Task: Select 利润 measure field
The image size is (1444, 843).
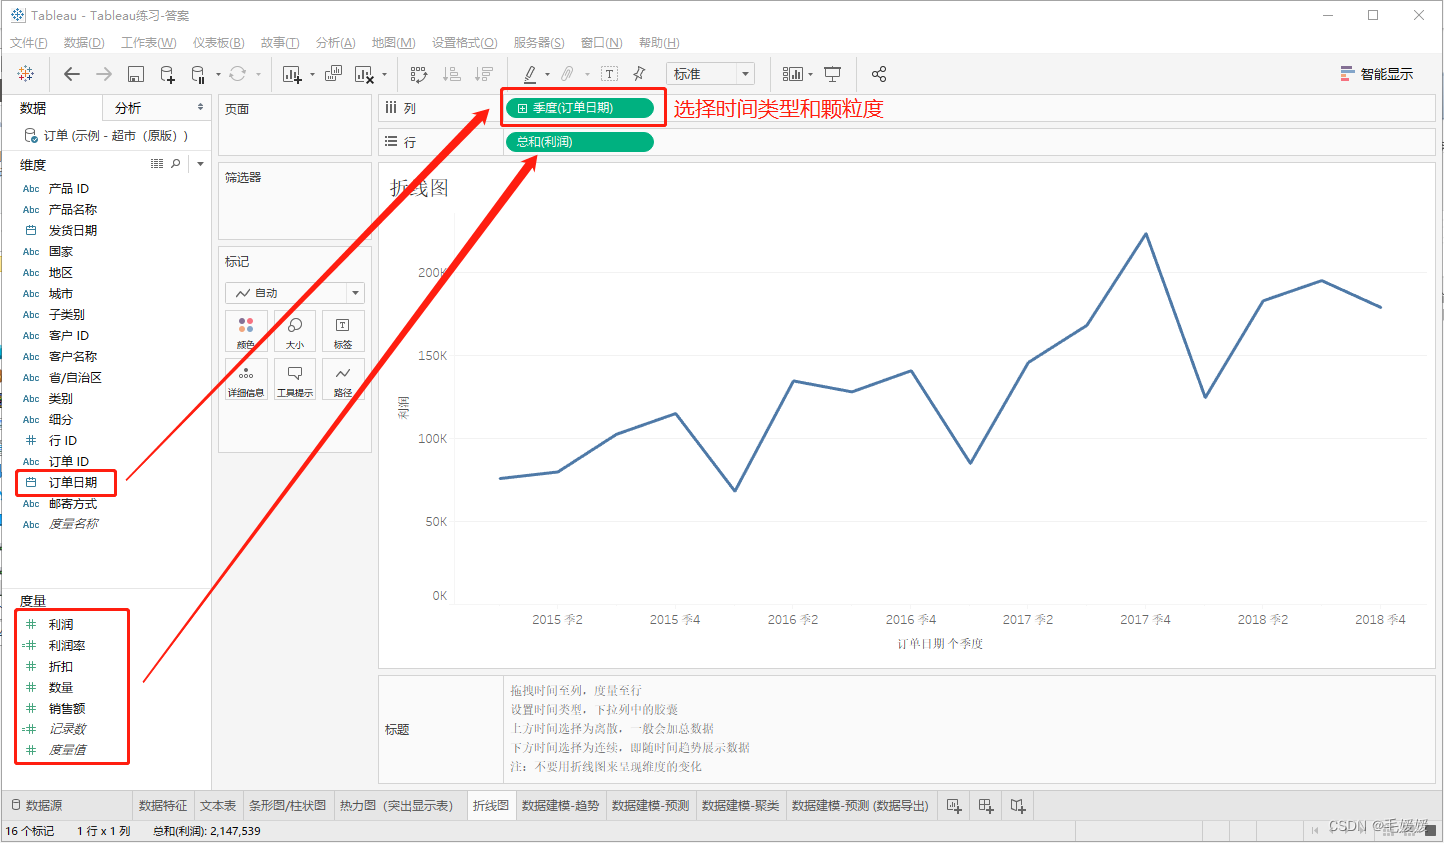Action: tap(61, 625)
